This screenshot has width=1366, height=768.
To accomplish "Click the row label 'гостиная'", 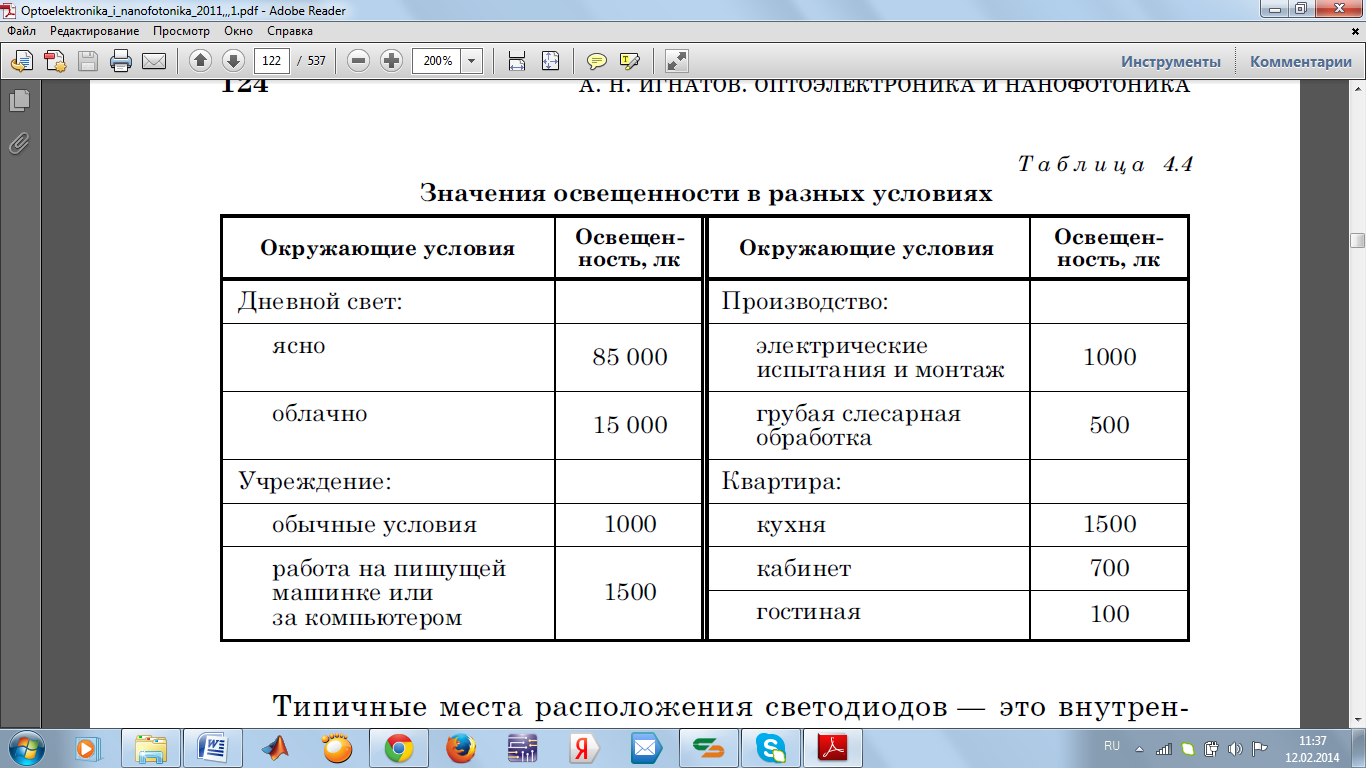I will coord(808,612).
